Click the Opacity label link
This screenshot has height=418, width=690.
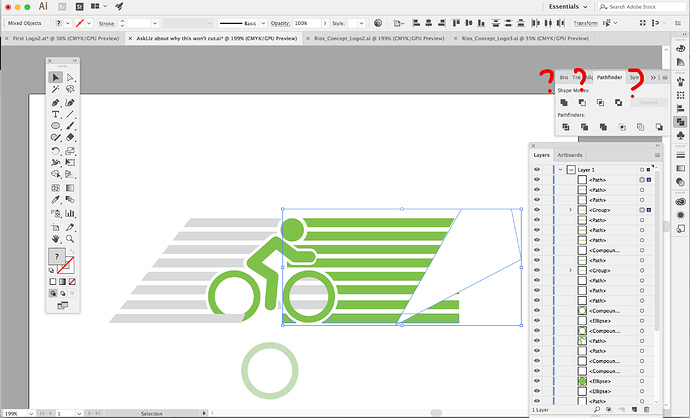280,23
